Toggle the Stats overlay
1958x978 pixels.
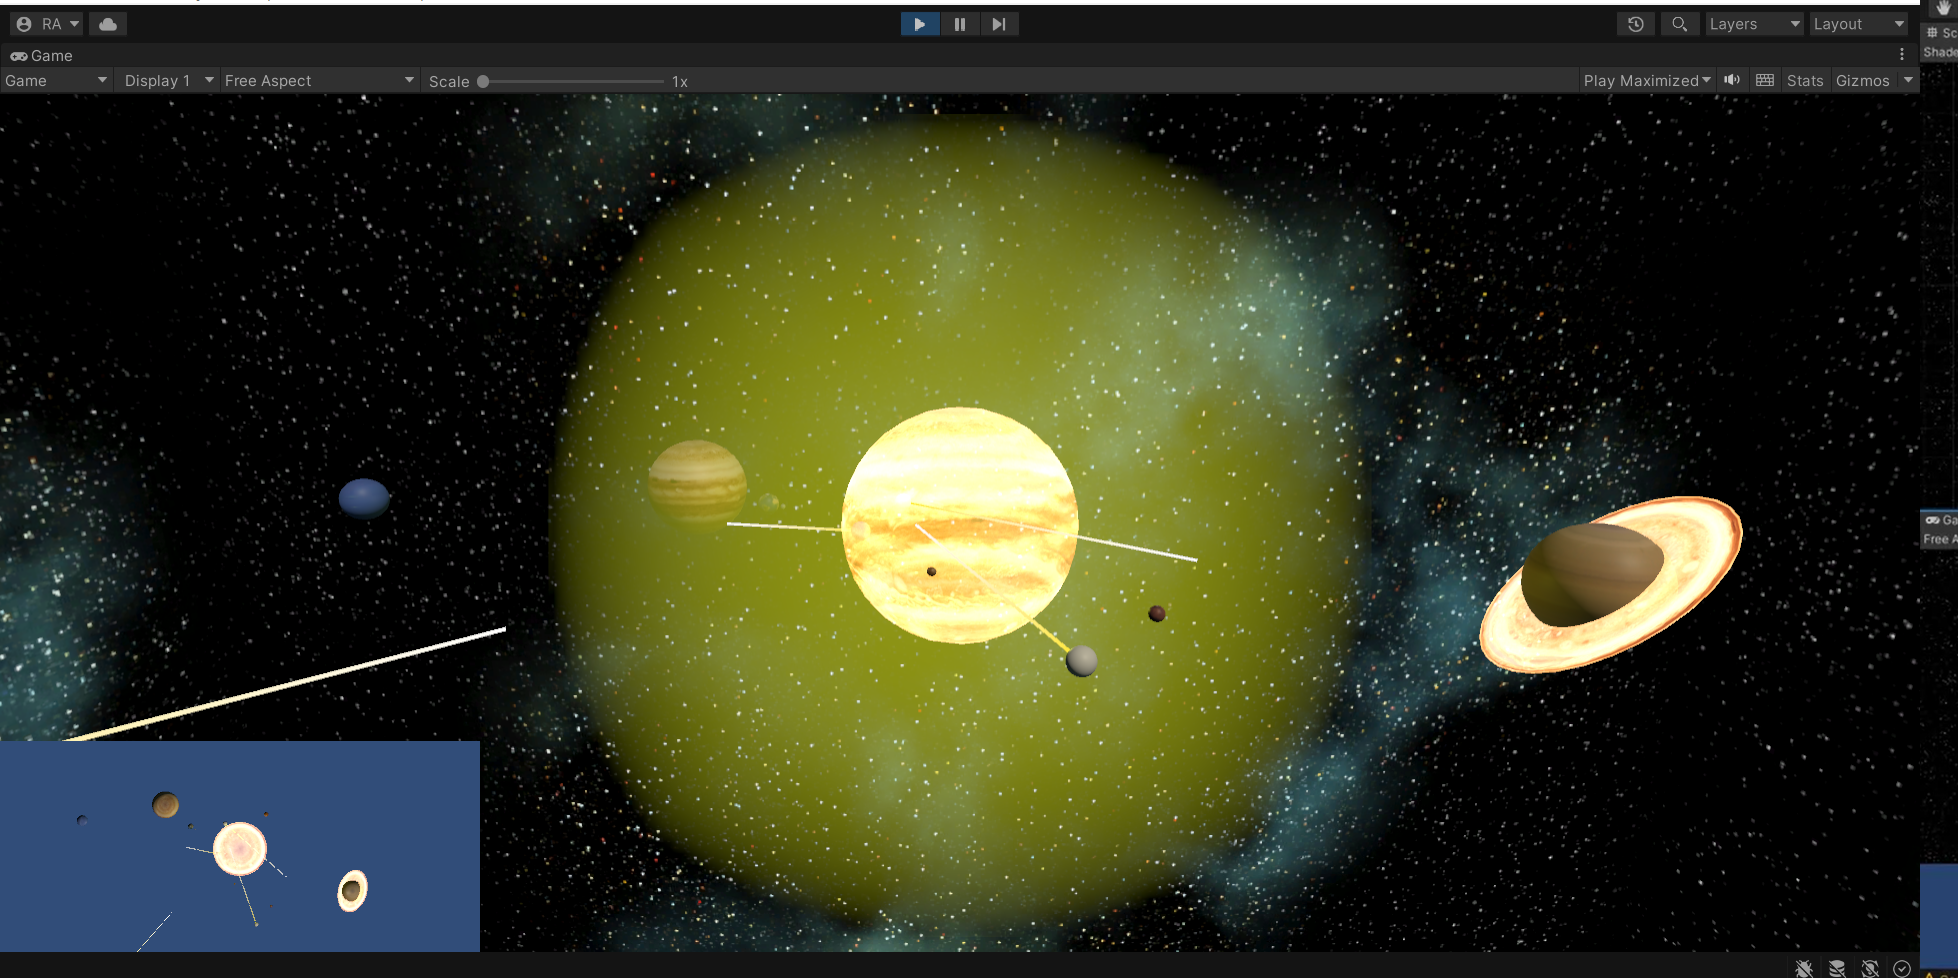(1804, 80)
